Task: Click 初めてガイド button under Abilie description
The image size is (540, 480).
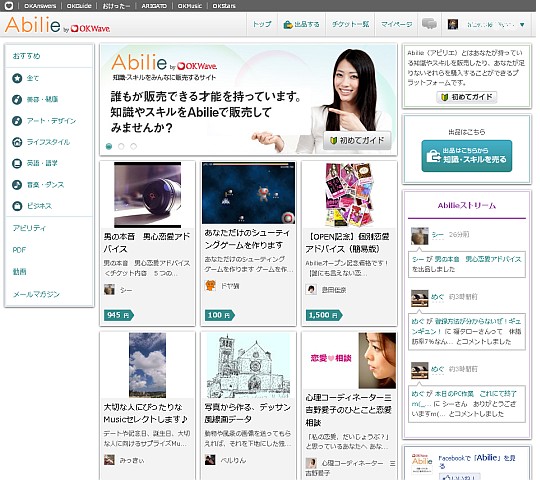Action: (467, 97)
